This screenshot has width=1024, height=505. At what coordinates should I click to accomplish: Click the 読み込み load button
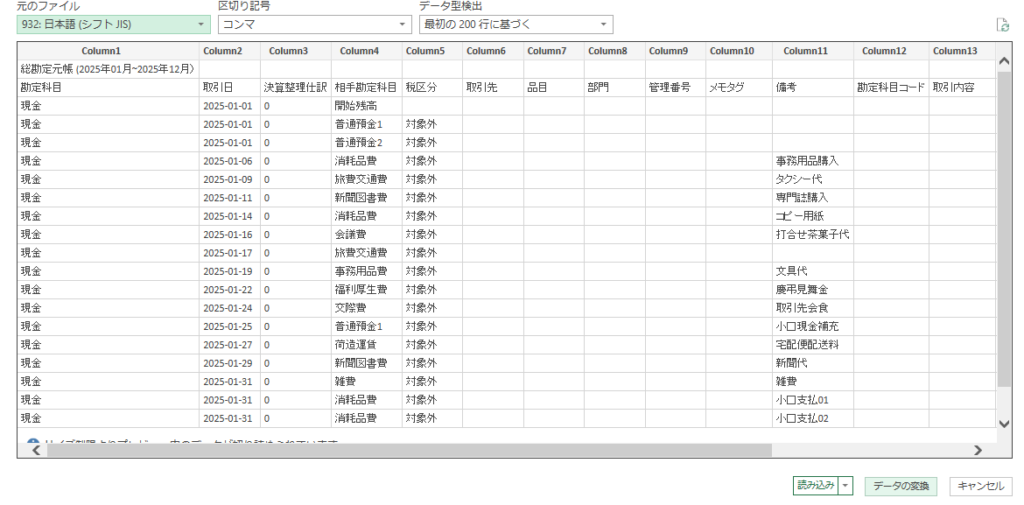[x=814, y=485]
